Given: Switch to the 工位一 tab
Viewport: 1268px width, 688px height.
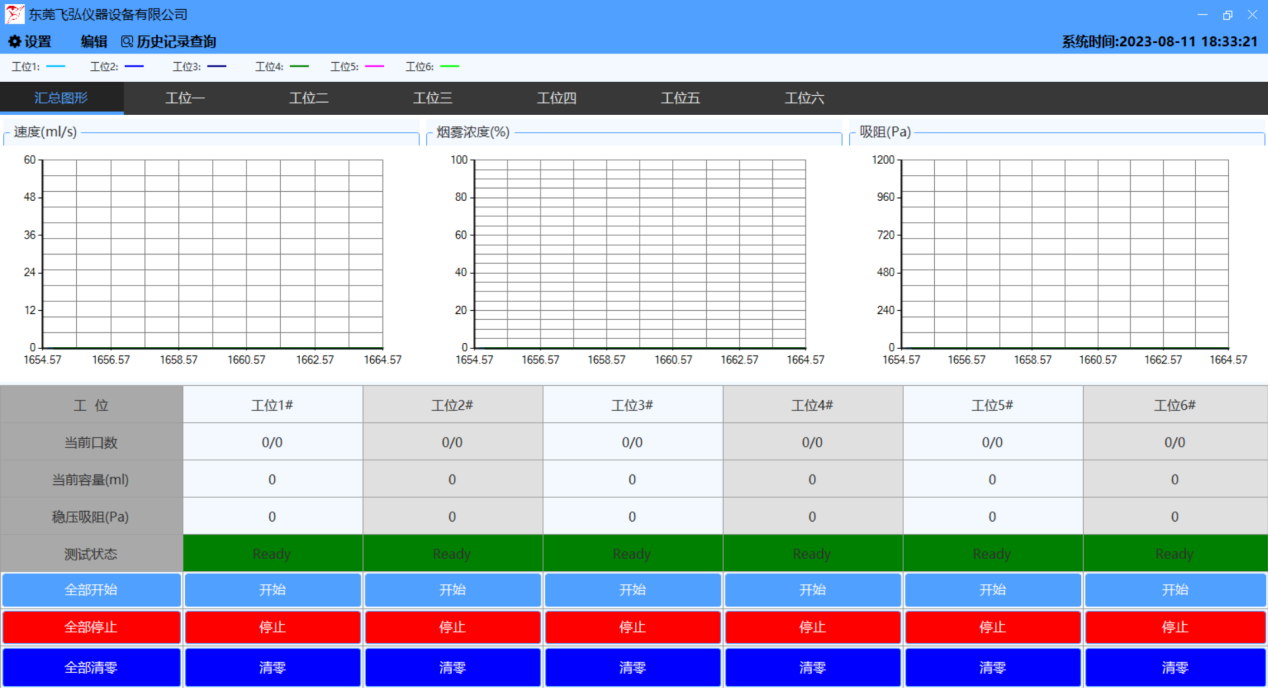Looking at the screenshot, I should click(185, 98).
